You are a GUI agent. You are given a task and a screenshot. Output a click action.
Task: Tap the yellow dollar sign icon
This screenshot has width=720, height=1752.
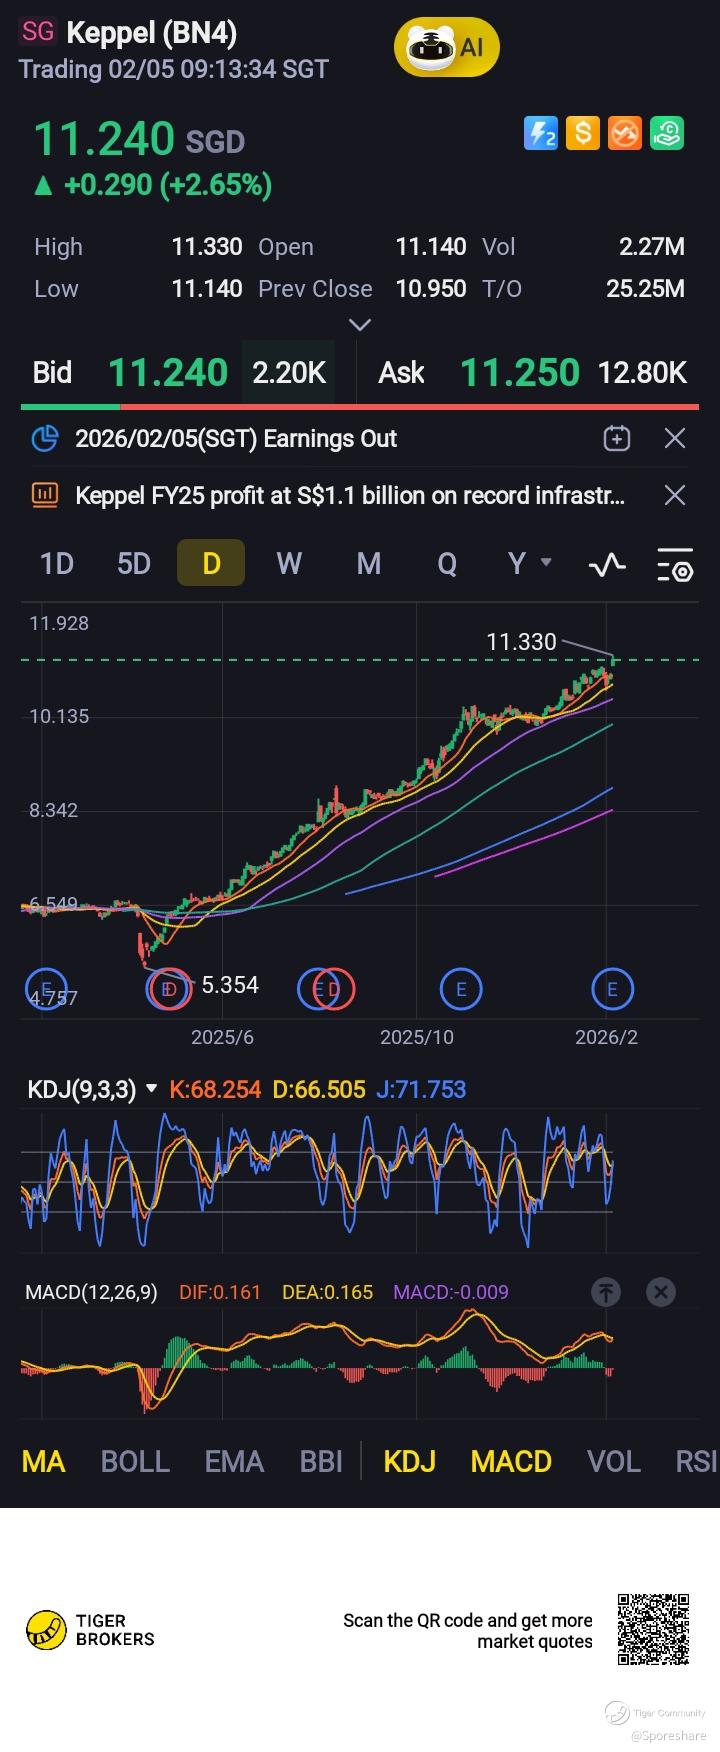click(583, 133)
